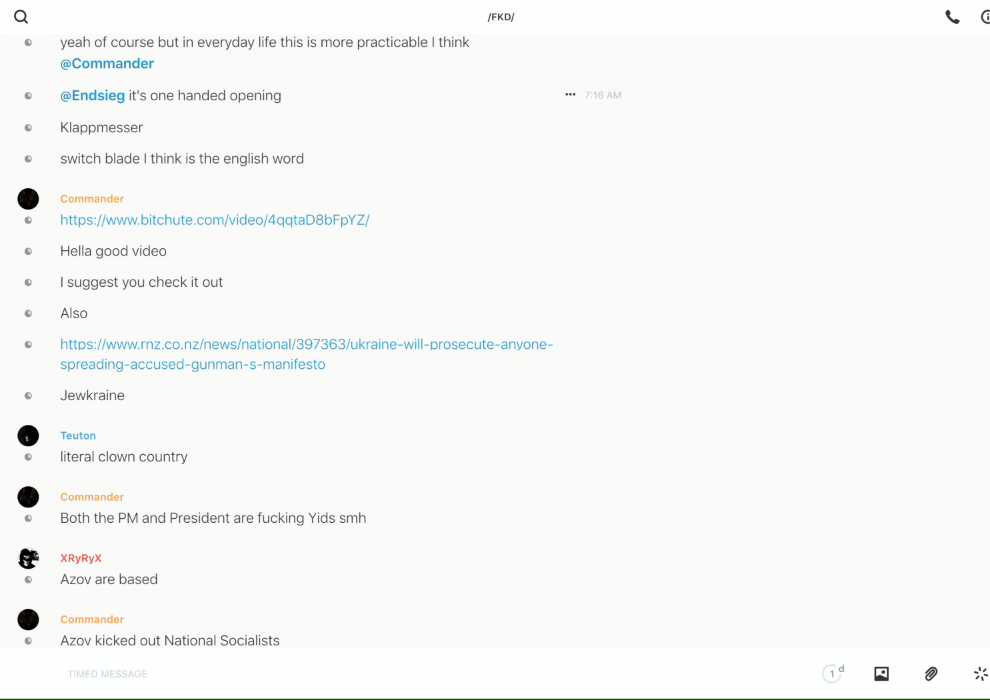Click the @Endsieg mention
Screen dimensions: 990x700
(92, 96)
